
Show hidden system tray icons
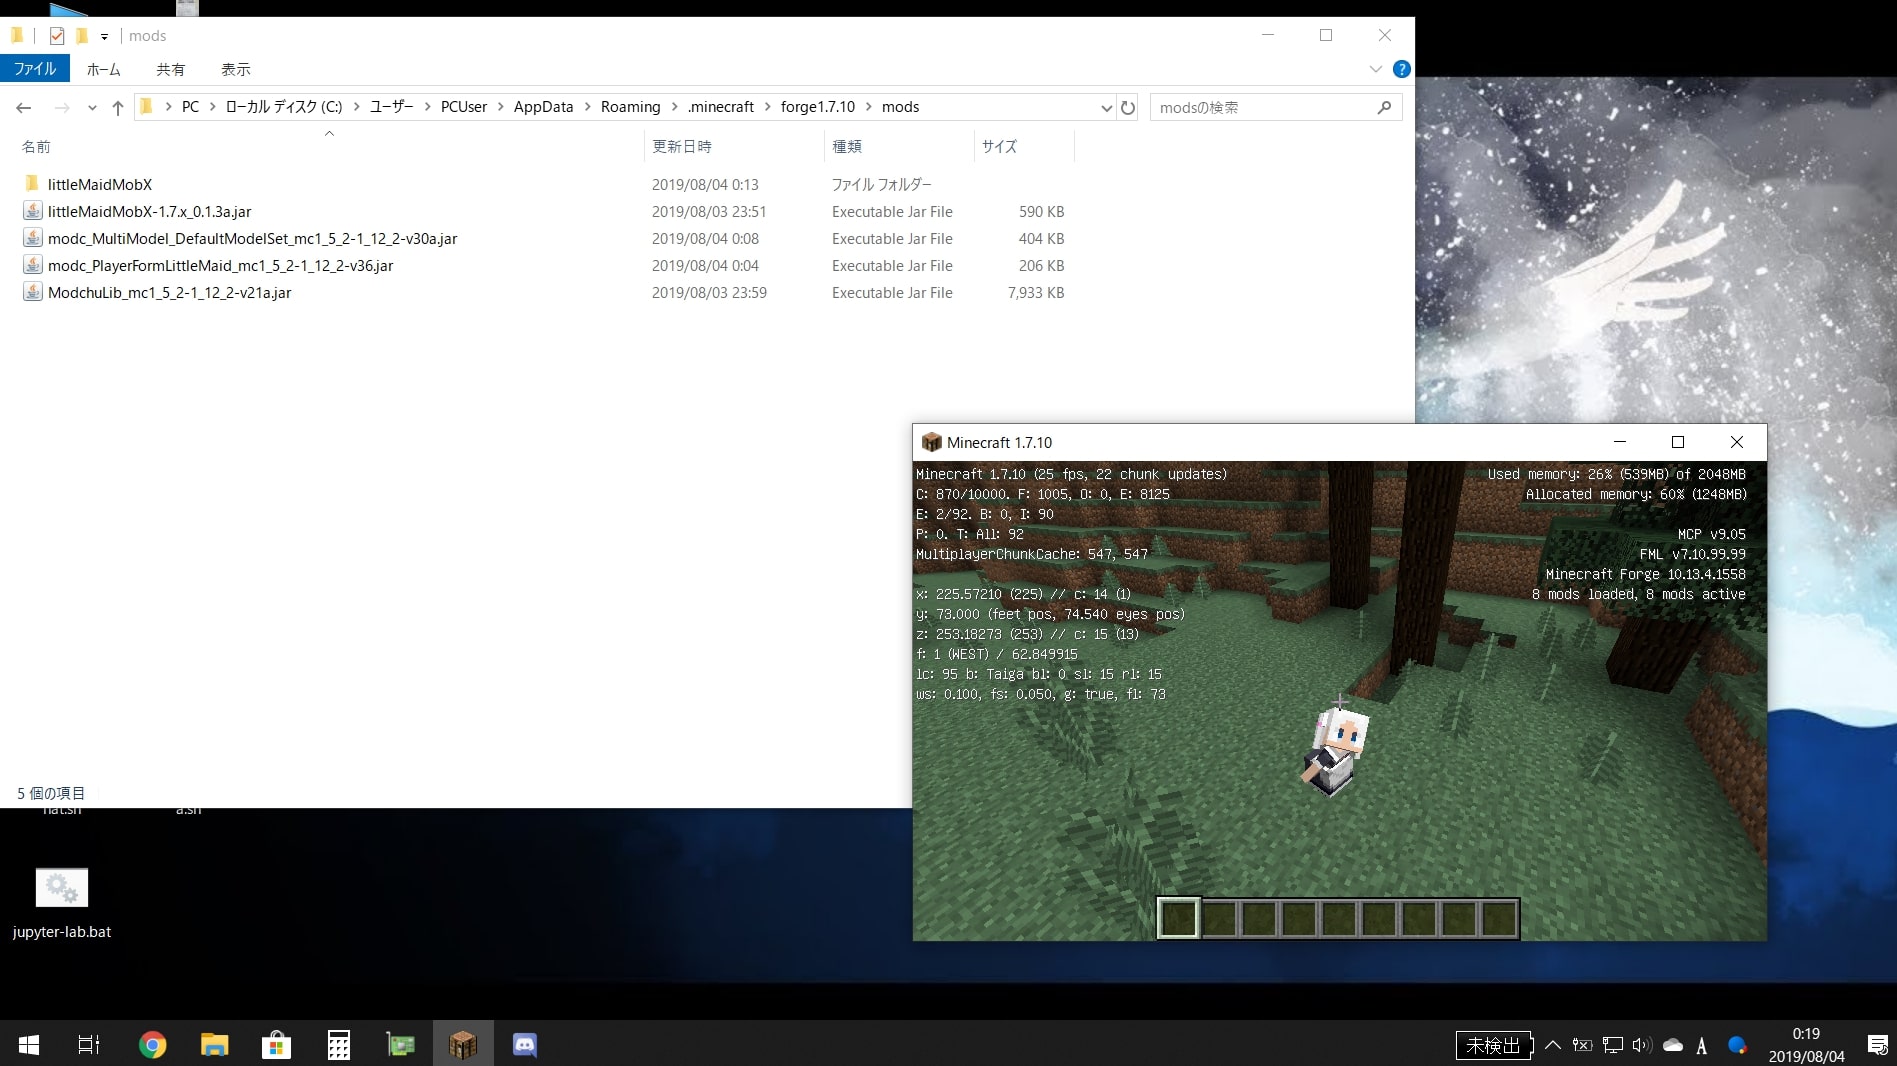pos(1553,1045)
